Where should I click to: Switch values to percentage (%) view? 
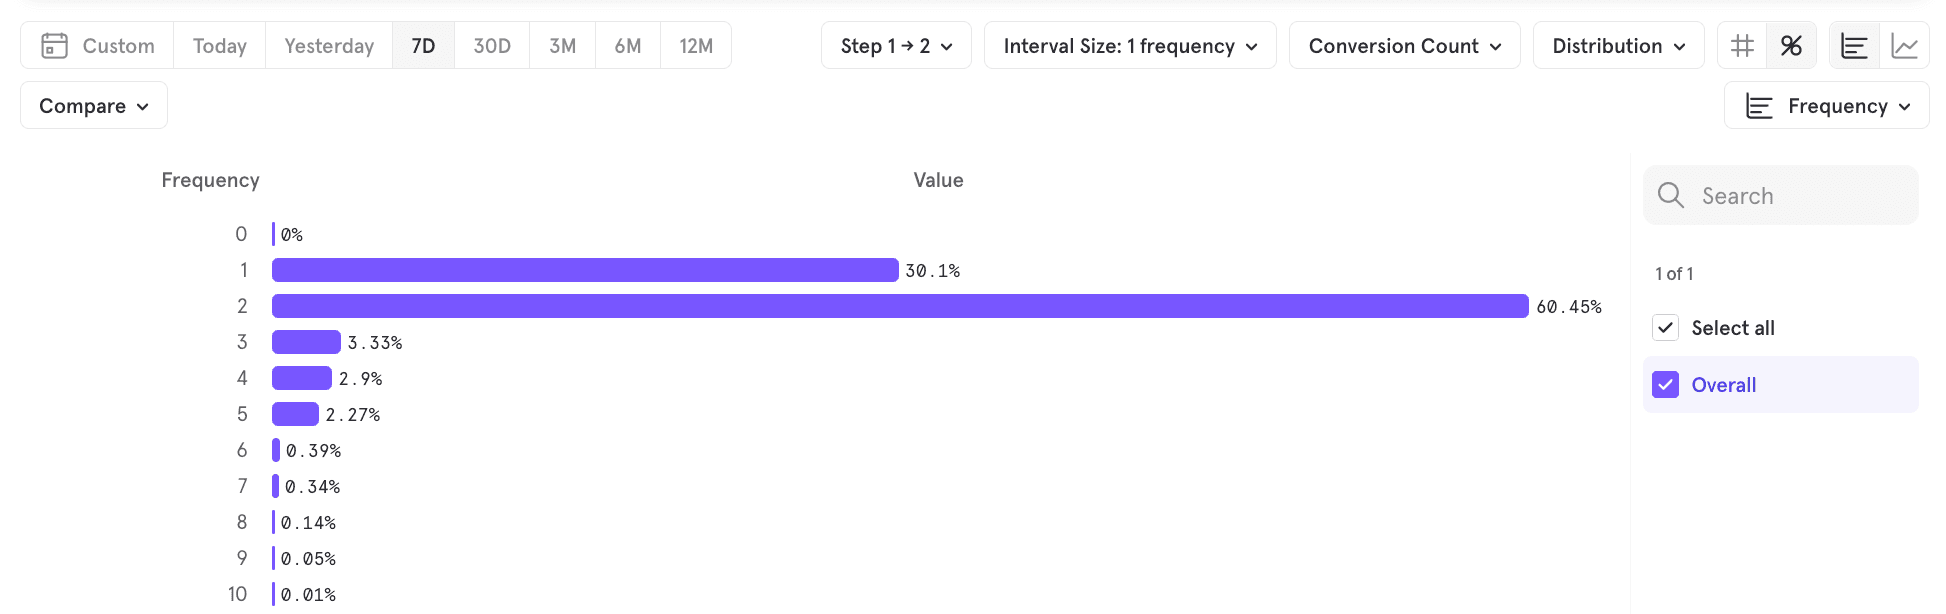1791,46
